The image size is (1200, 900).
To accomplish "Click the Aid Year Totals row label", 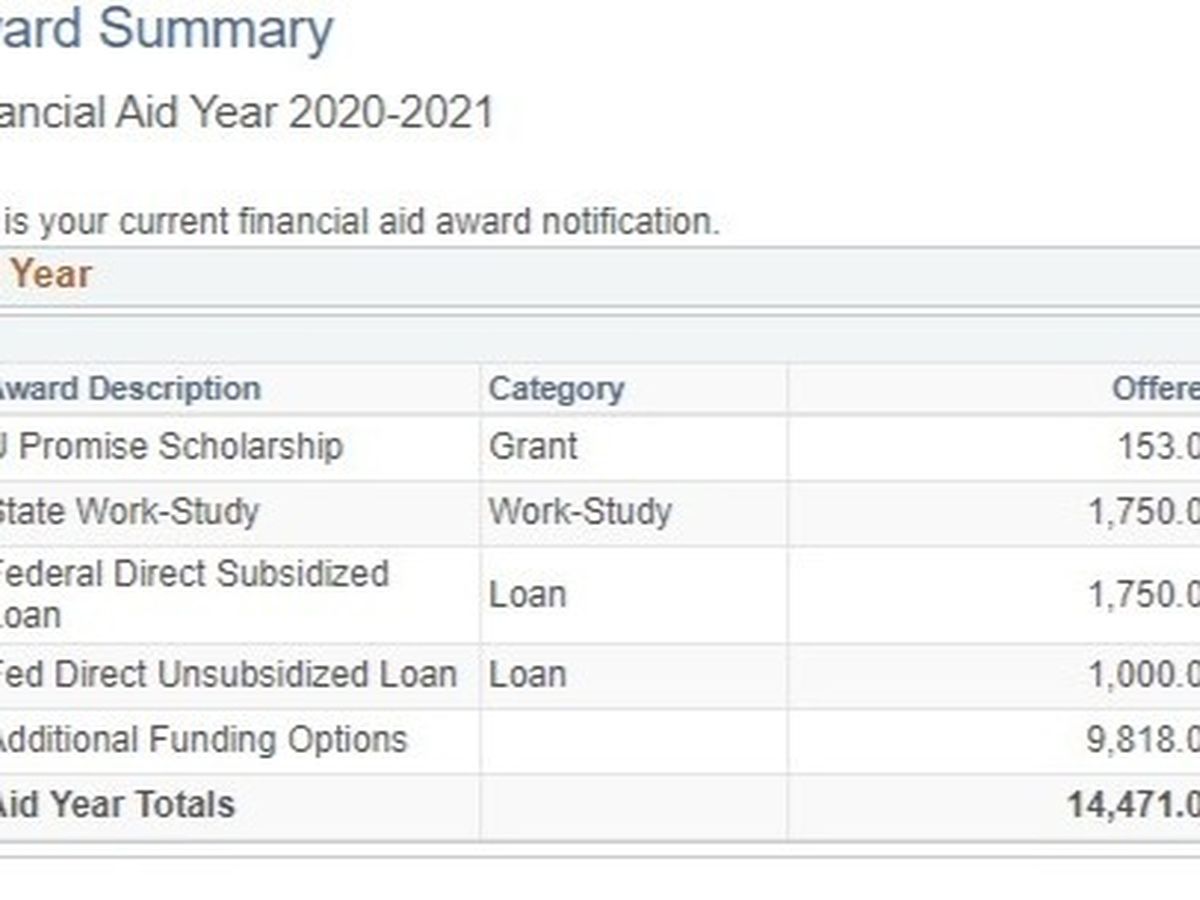I will 115,804.
